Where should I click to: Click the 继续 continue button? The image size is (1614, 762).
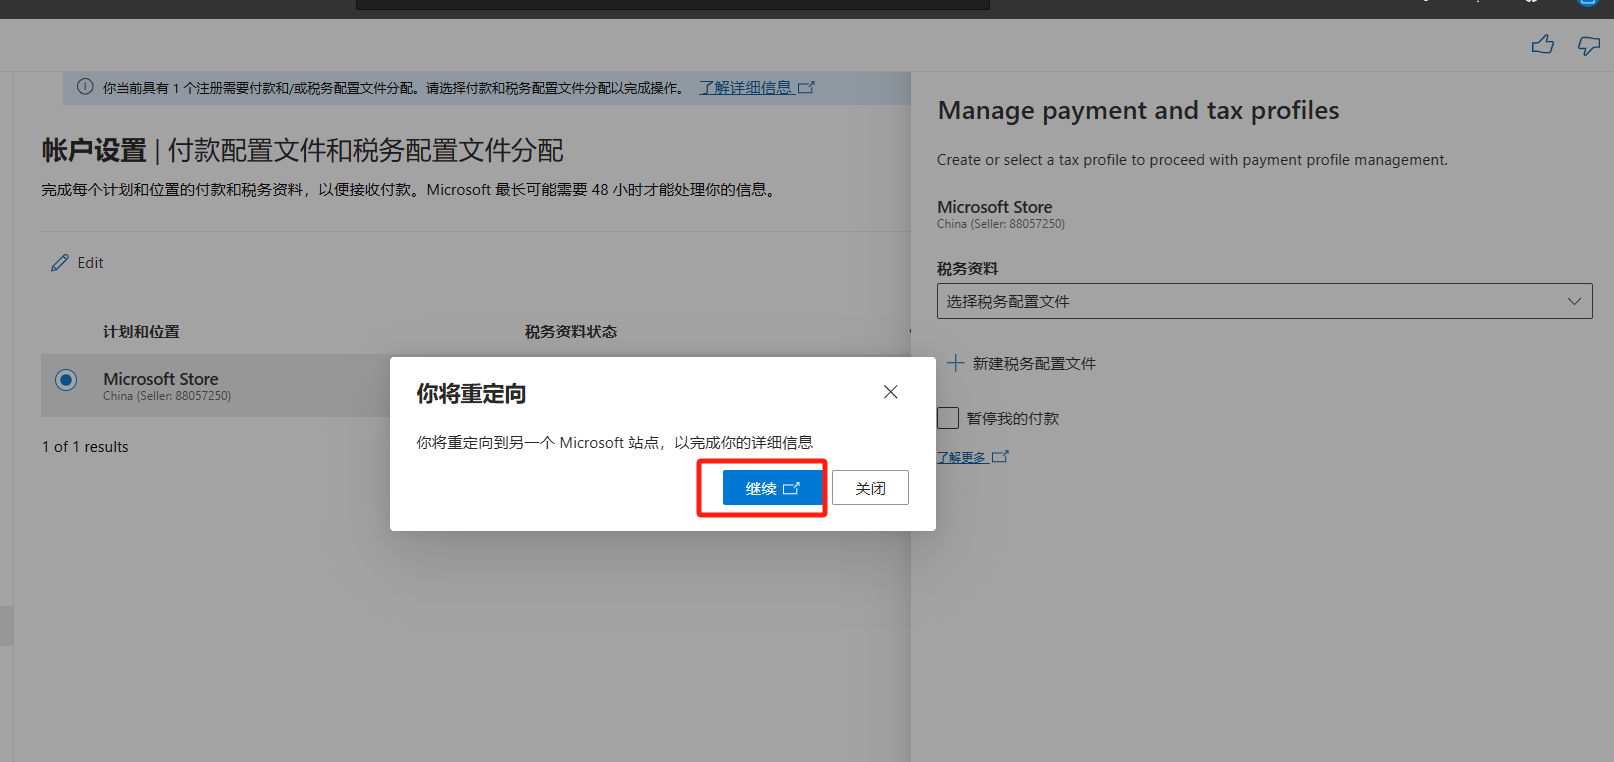772,488
